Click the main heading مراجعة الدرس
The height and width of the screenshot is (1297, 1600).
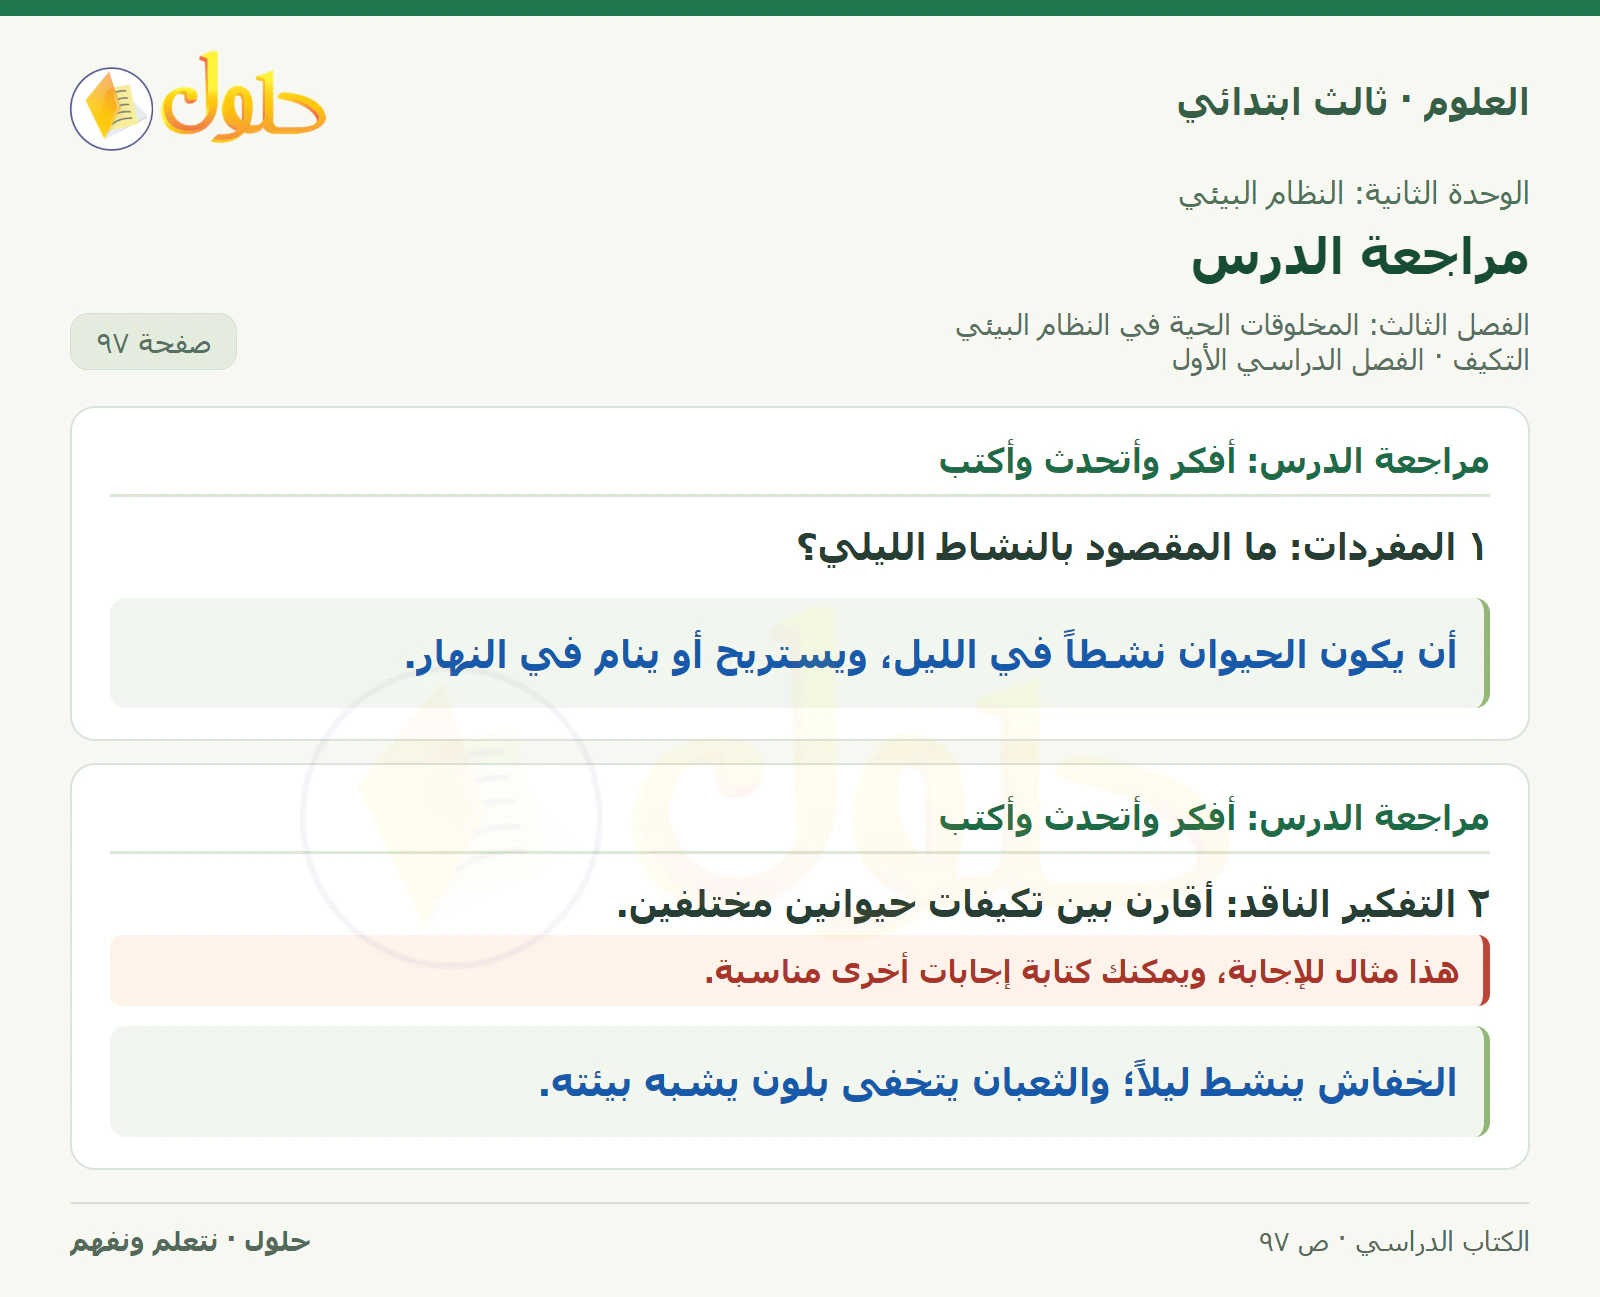pyautogui.click(x=1360, y=257)
